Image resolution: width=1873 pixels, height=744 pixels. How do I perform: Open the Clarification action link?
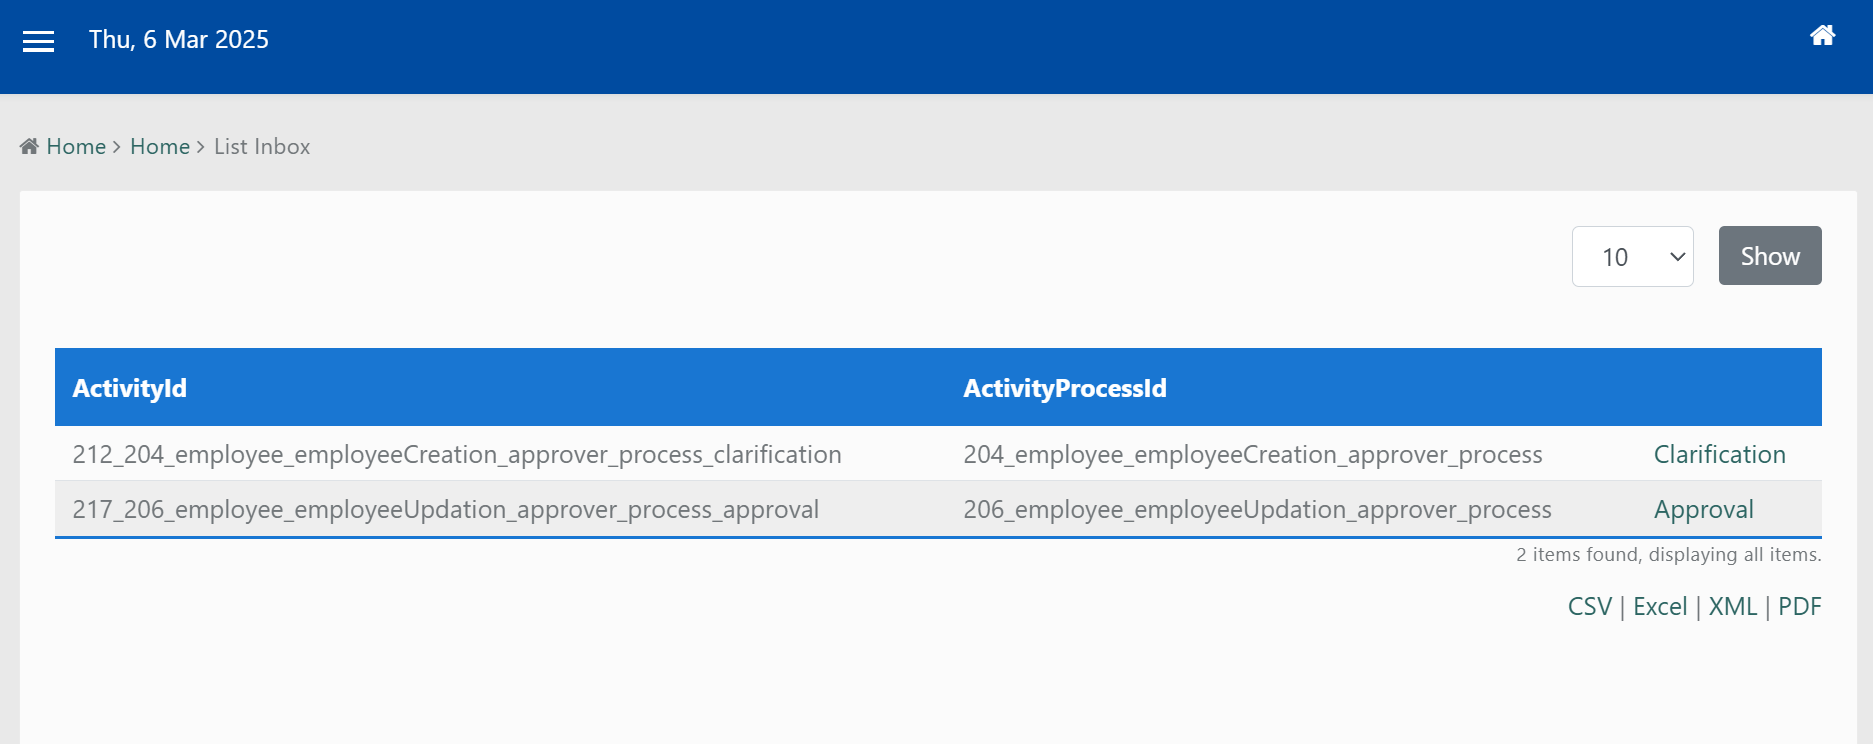[x=1719, y=454]
